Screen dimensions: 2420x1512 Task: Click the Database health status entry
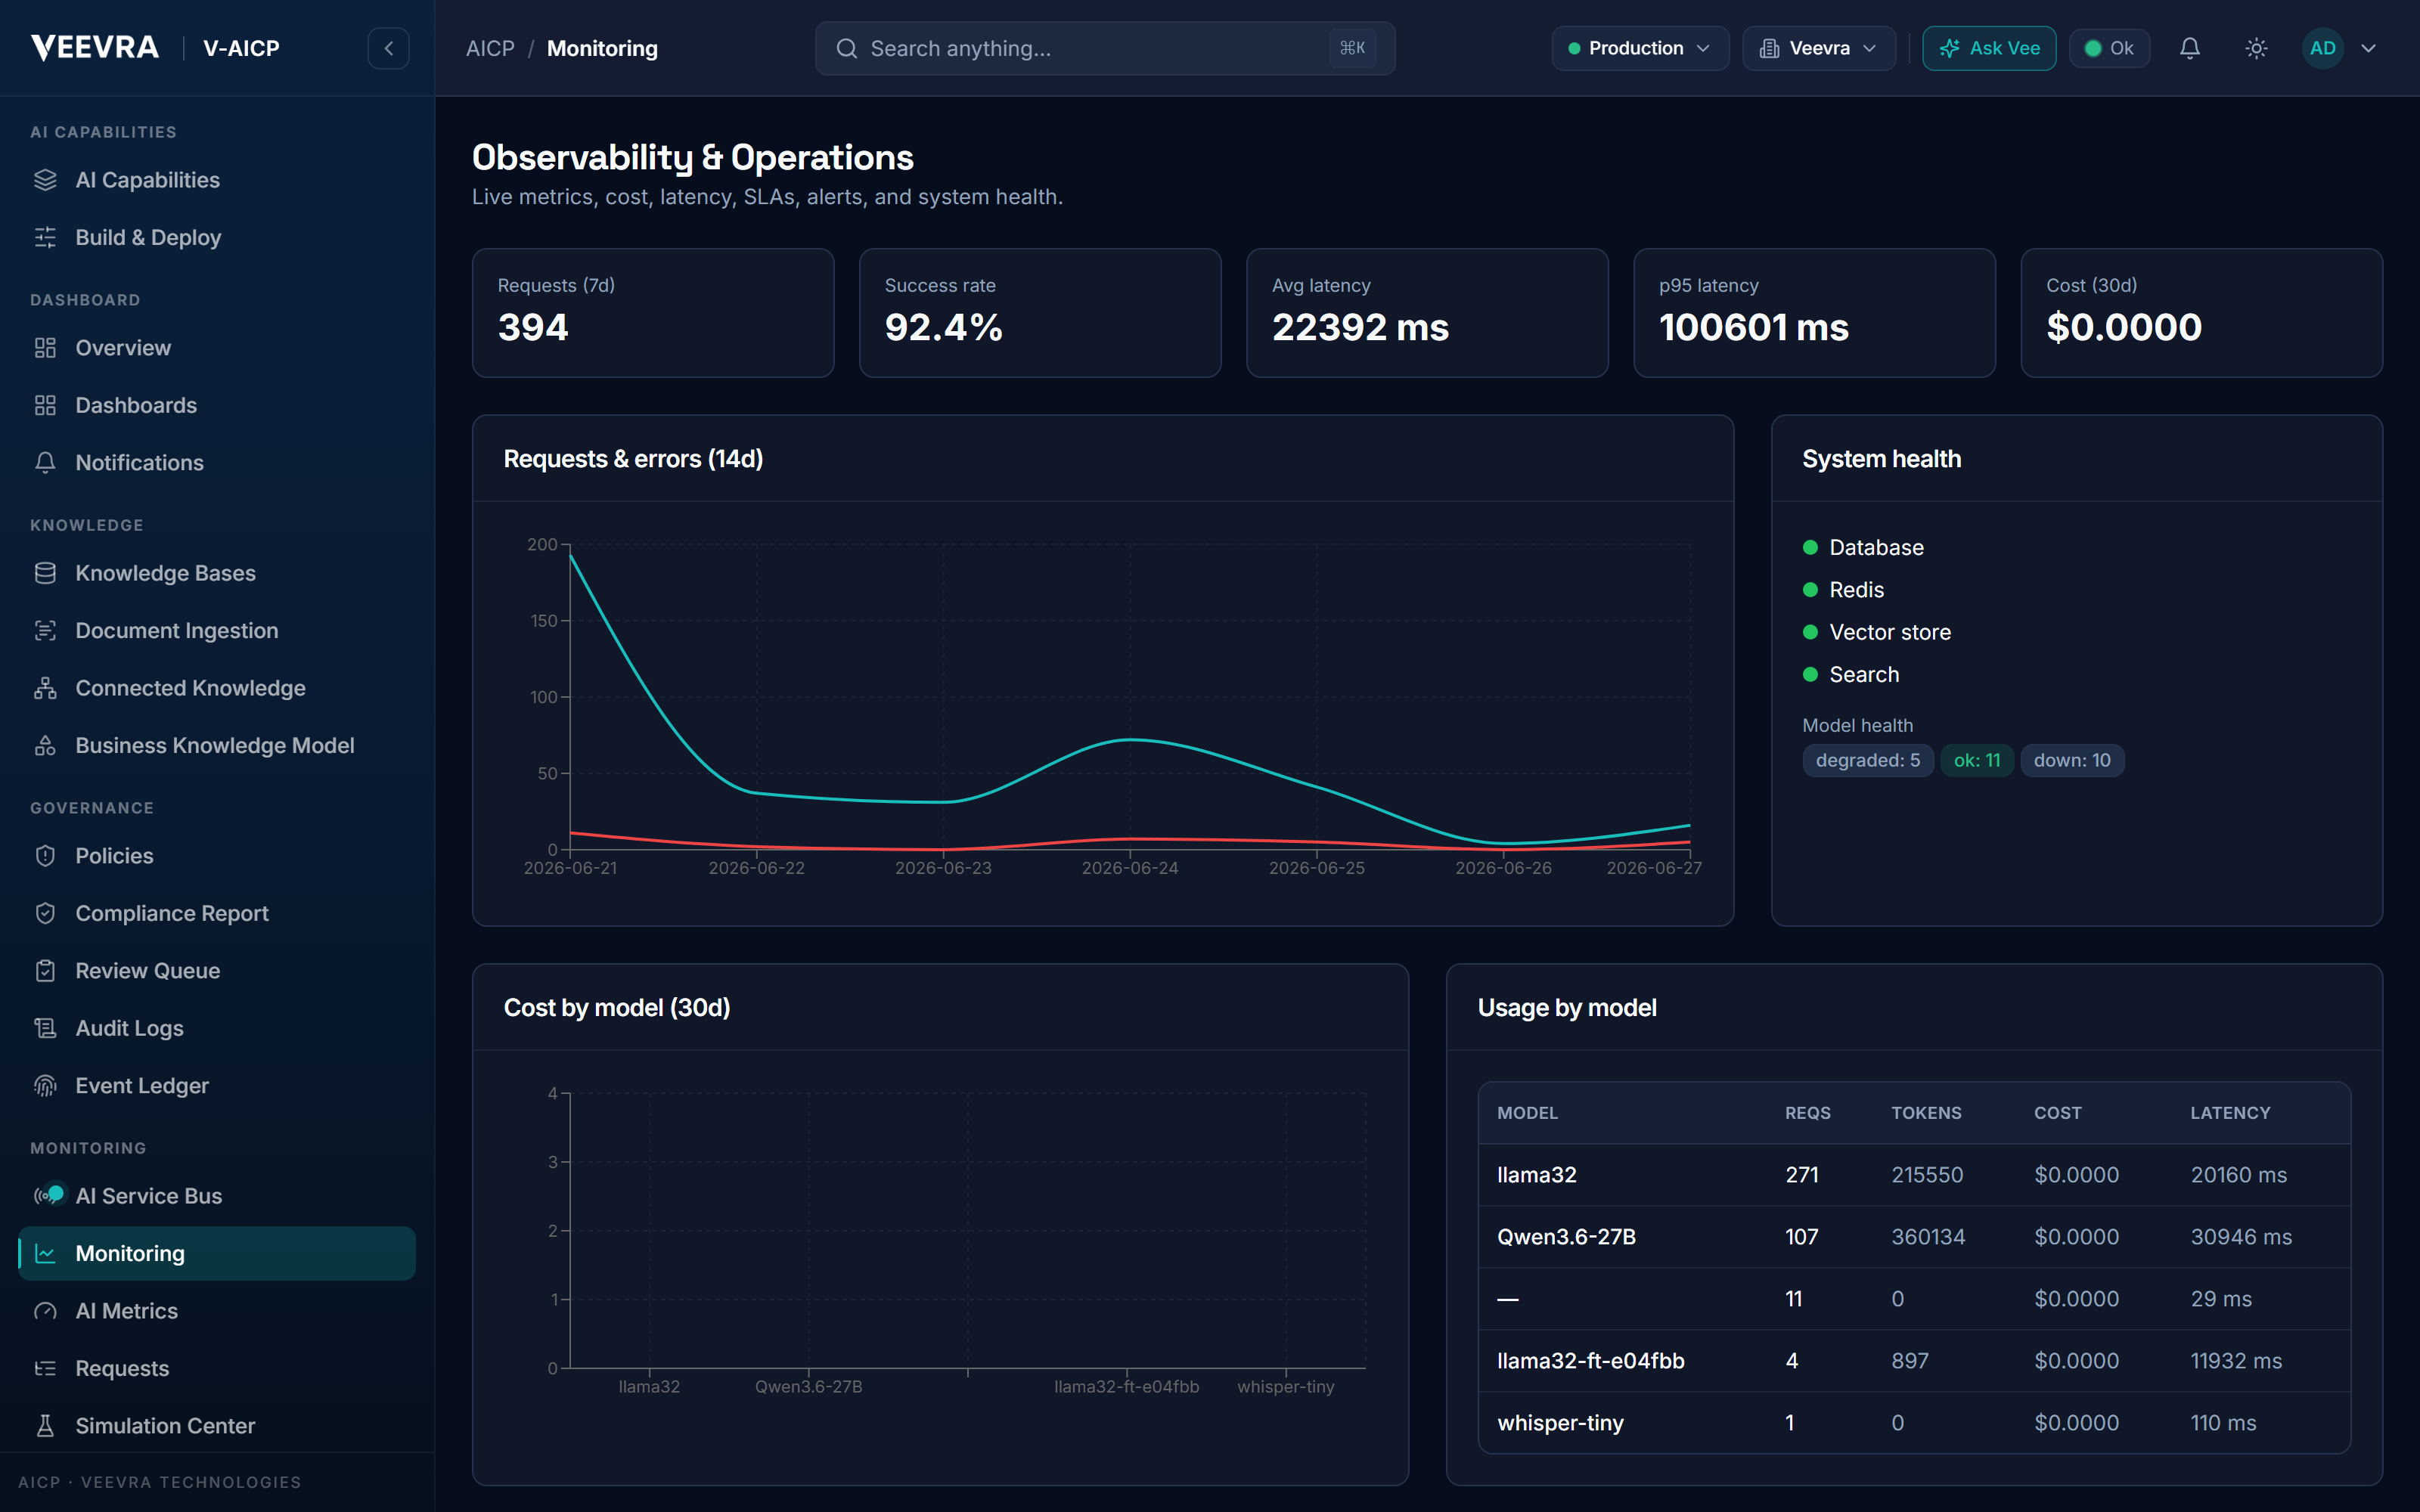pos(1863,547)
